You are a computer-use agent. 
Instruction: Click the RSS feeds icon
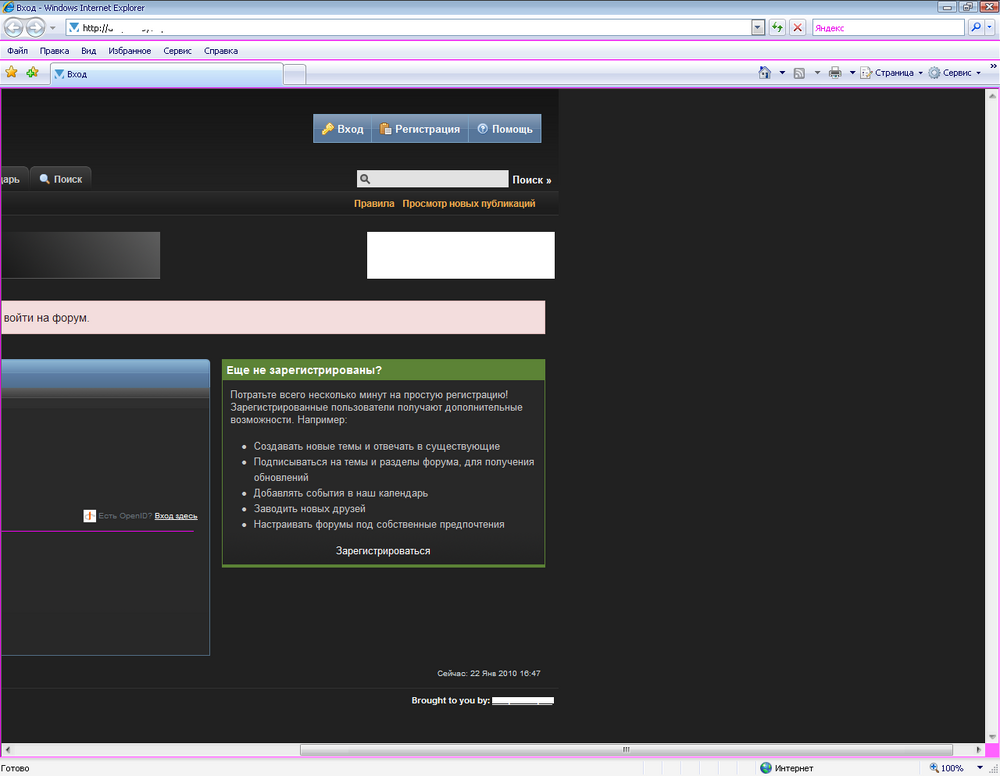coord(799,72)
